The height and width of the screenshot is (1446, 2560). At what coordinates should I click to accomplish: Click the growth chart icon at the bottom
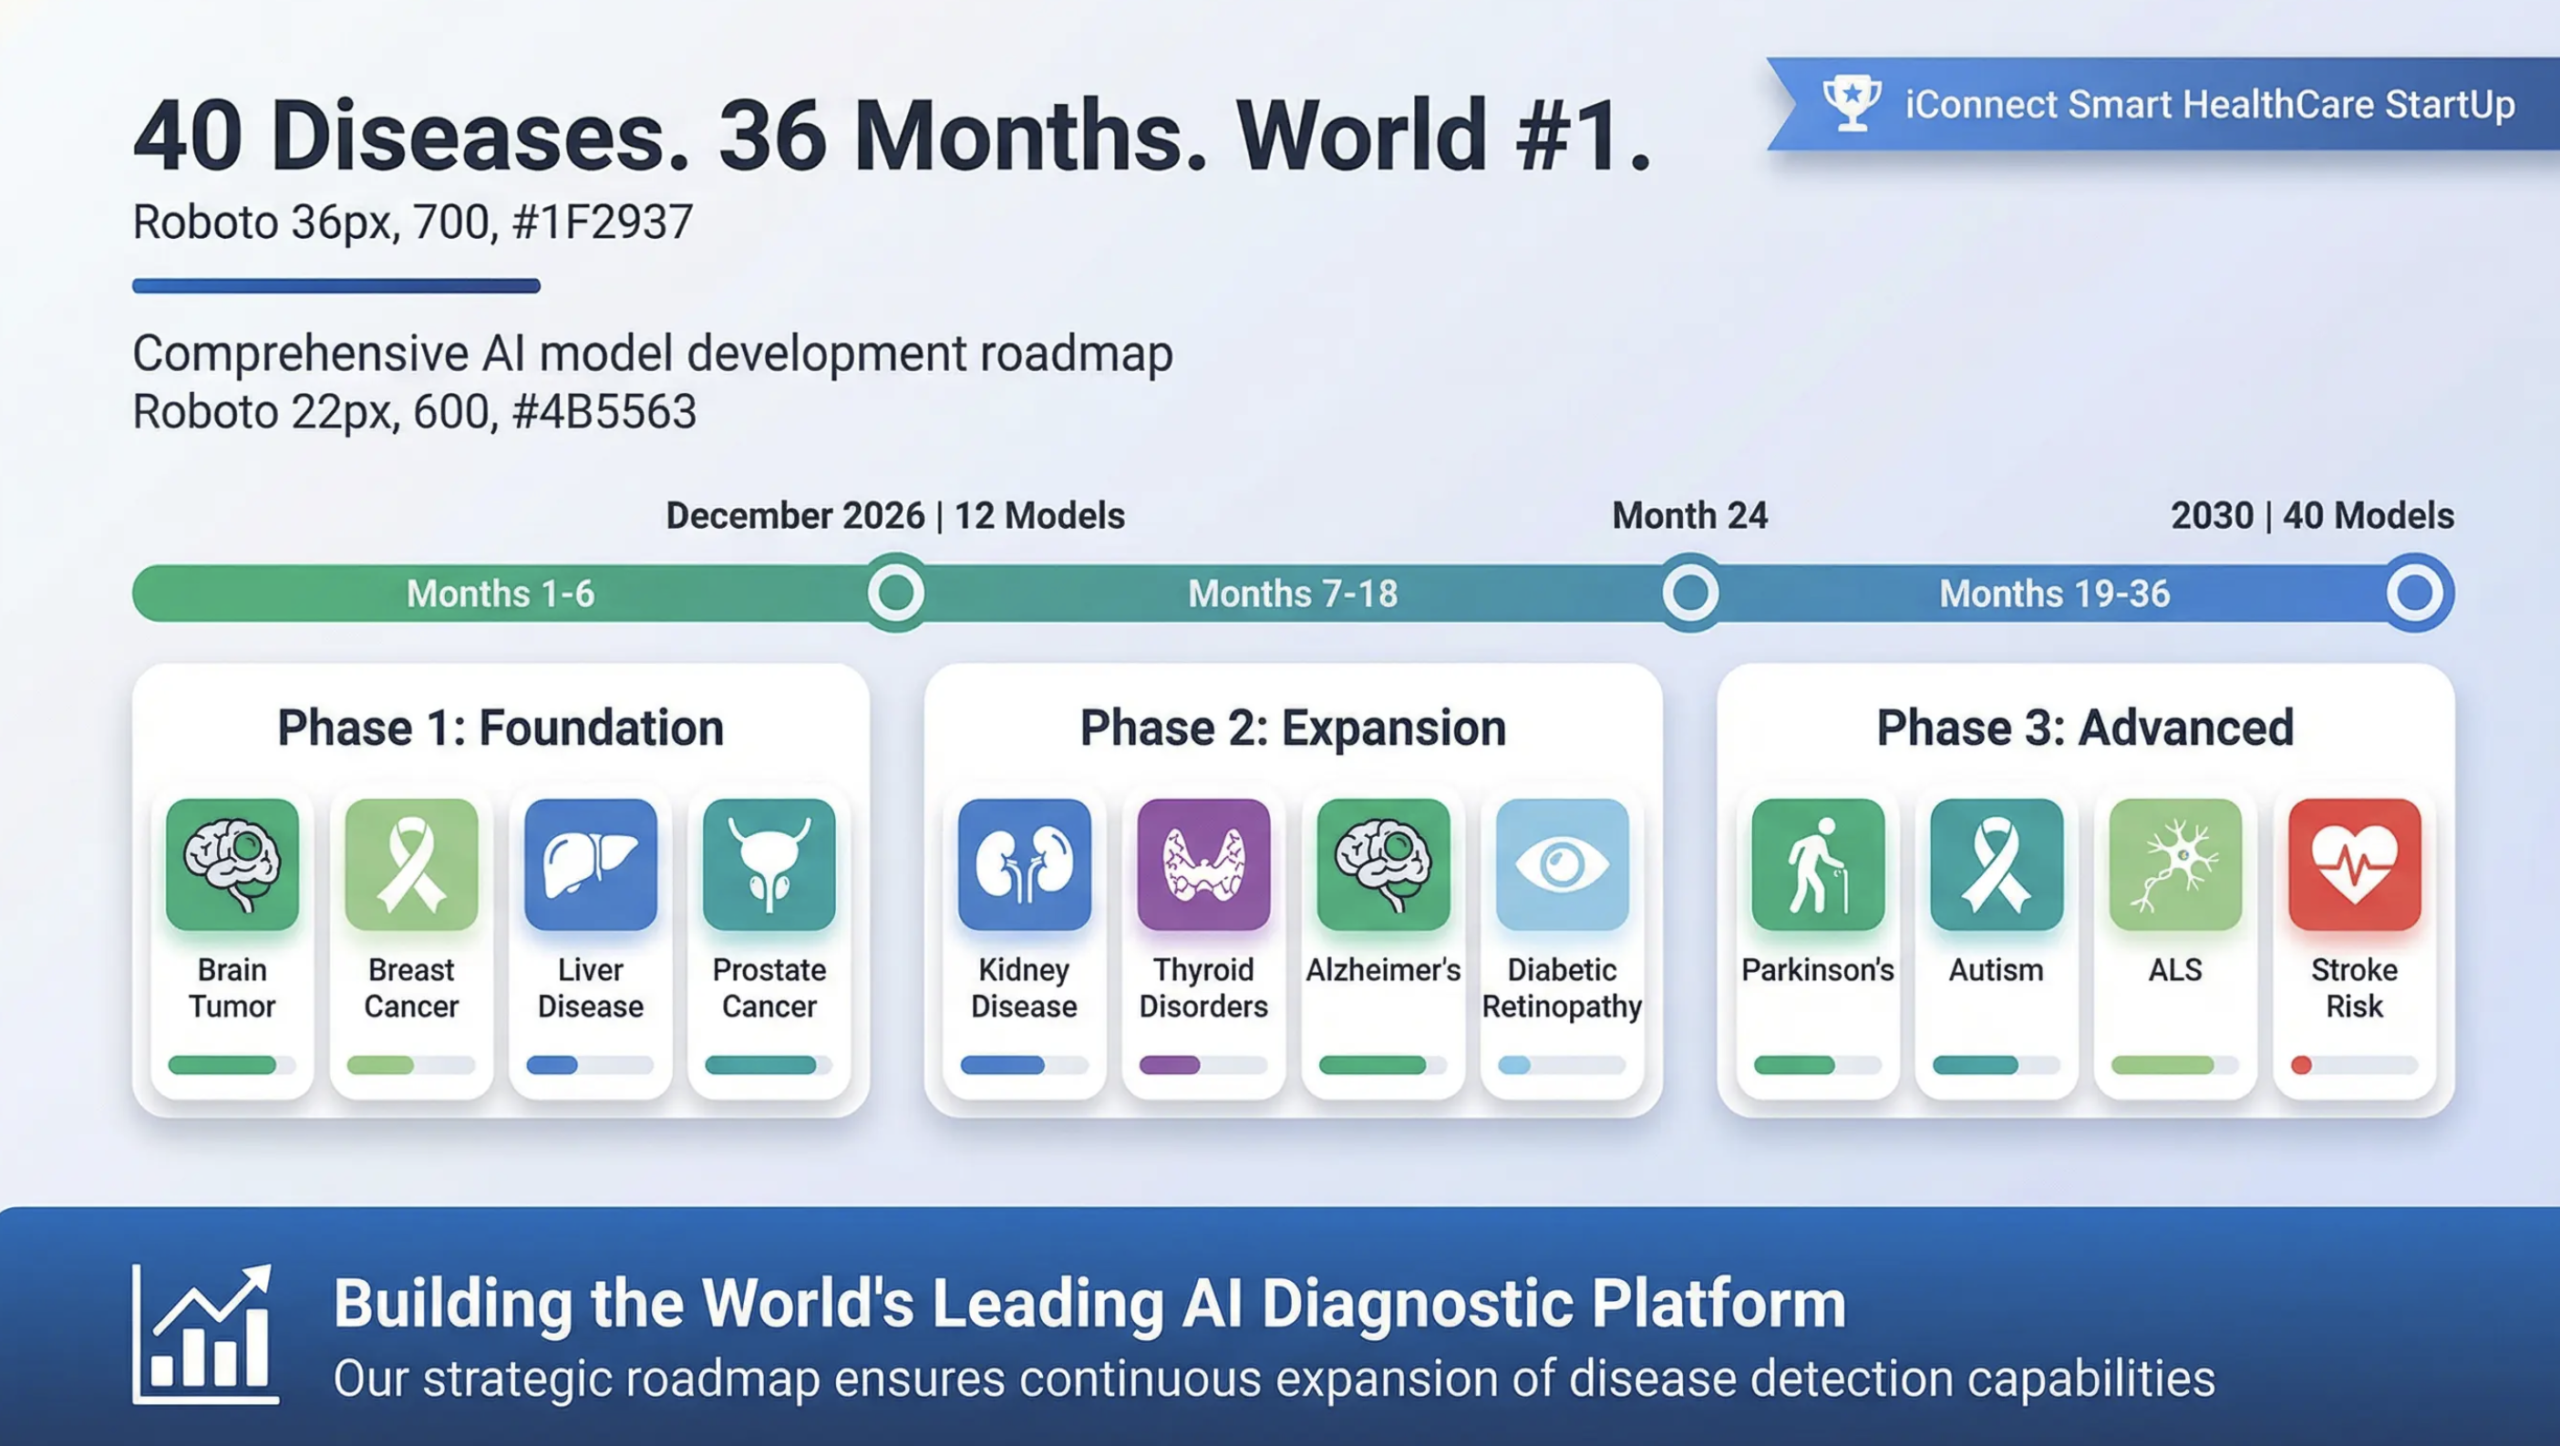(x=205, y=1334)
